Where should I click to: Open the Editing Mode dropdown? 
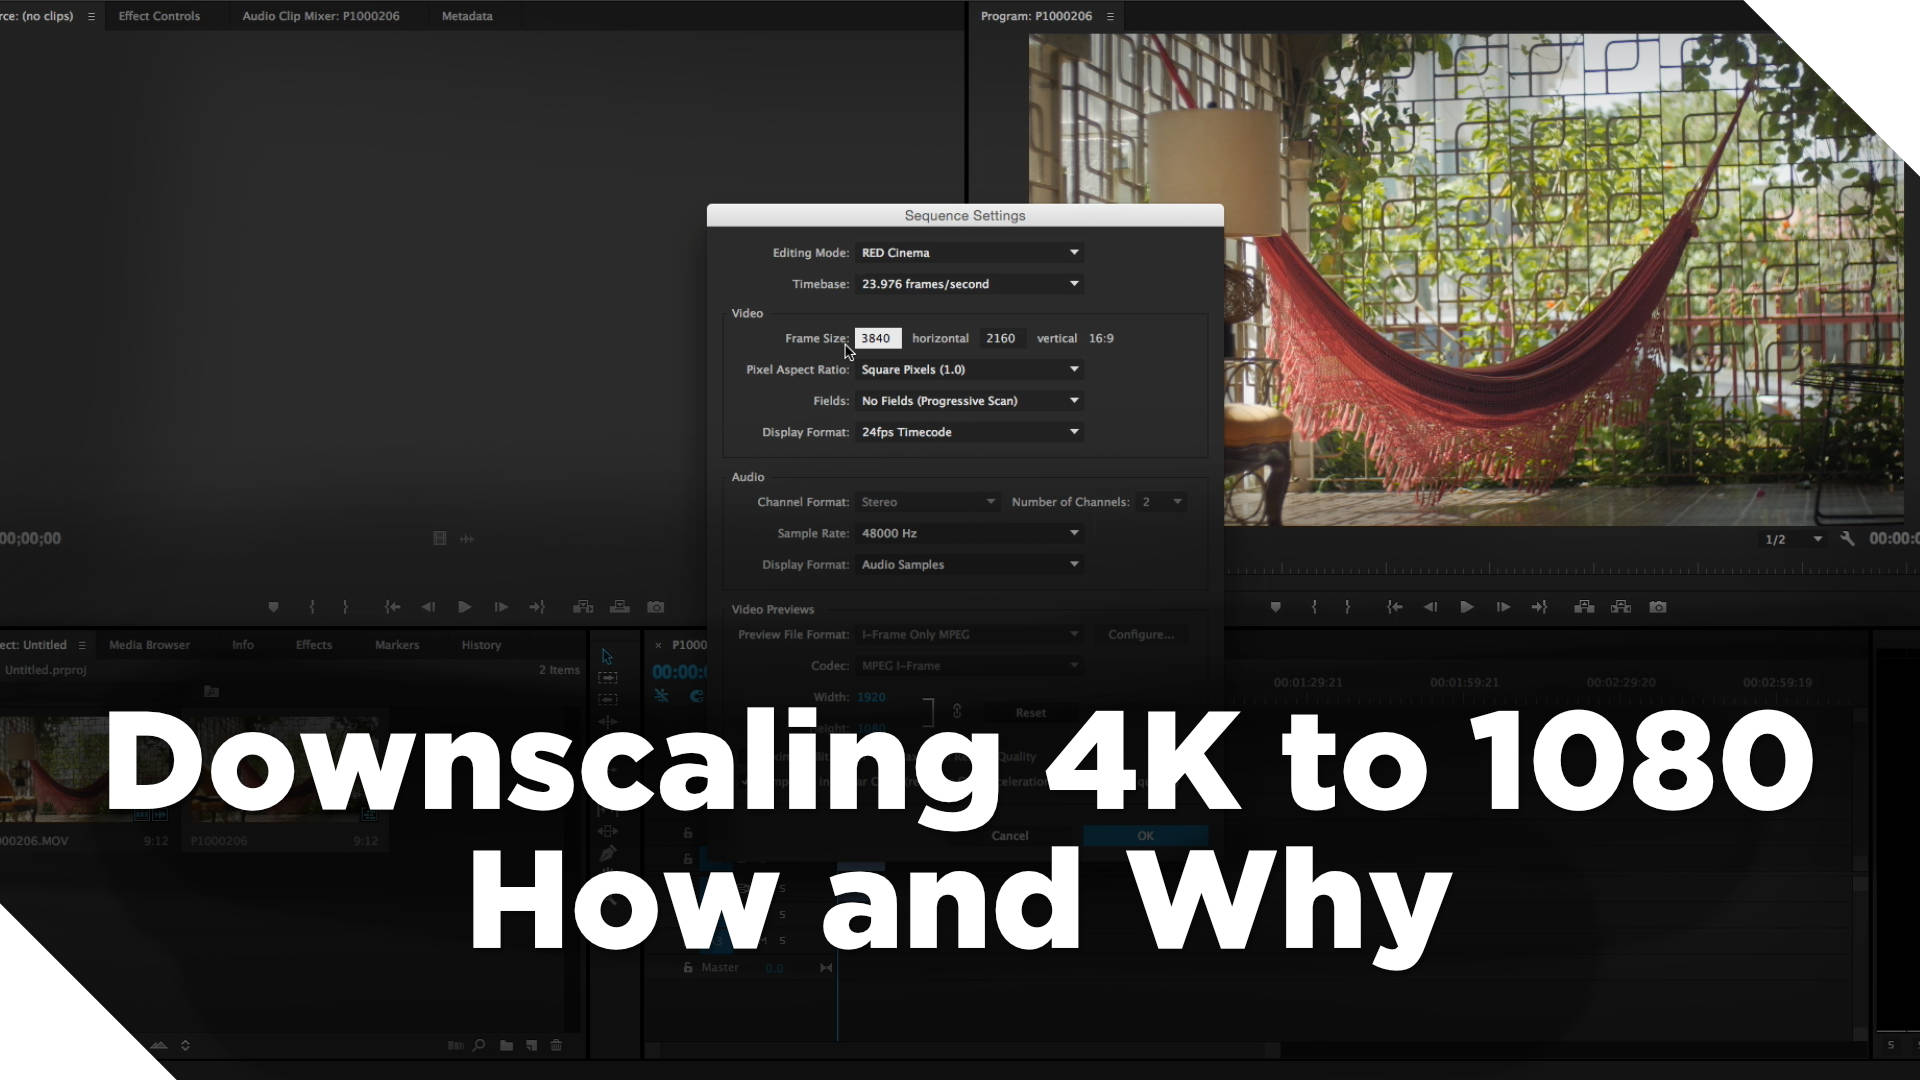pyautogui.click(x=969, y=252)
